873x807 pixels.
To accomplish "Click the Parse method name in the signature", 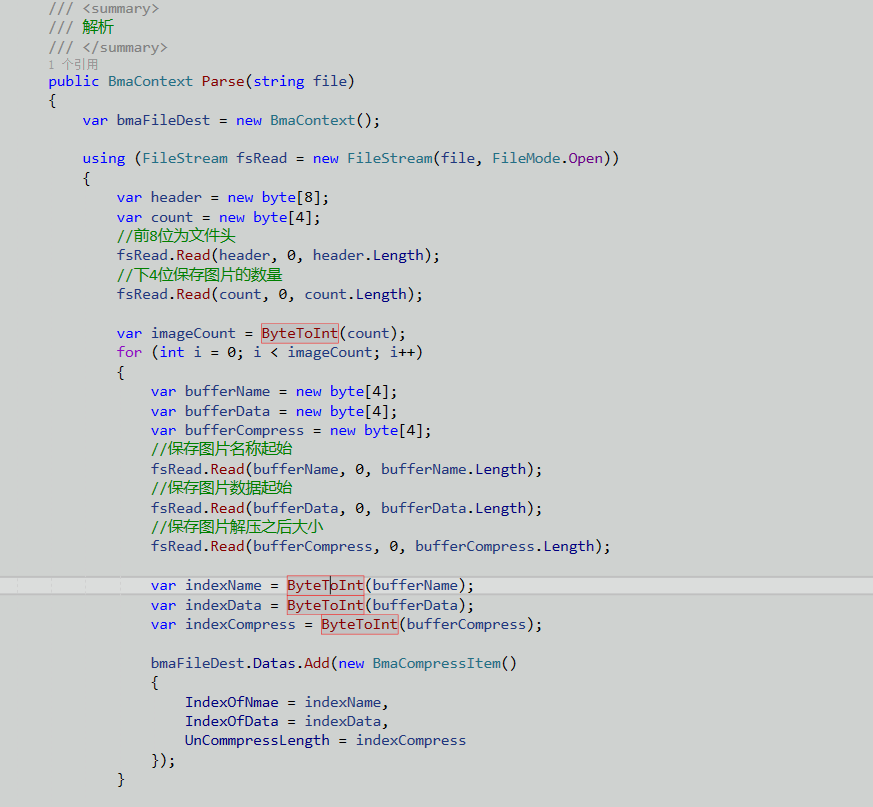I will [x=225, y=81].
